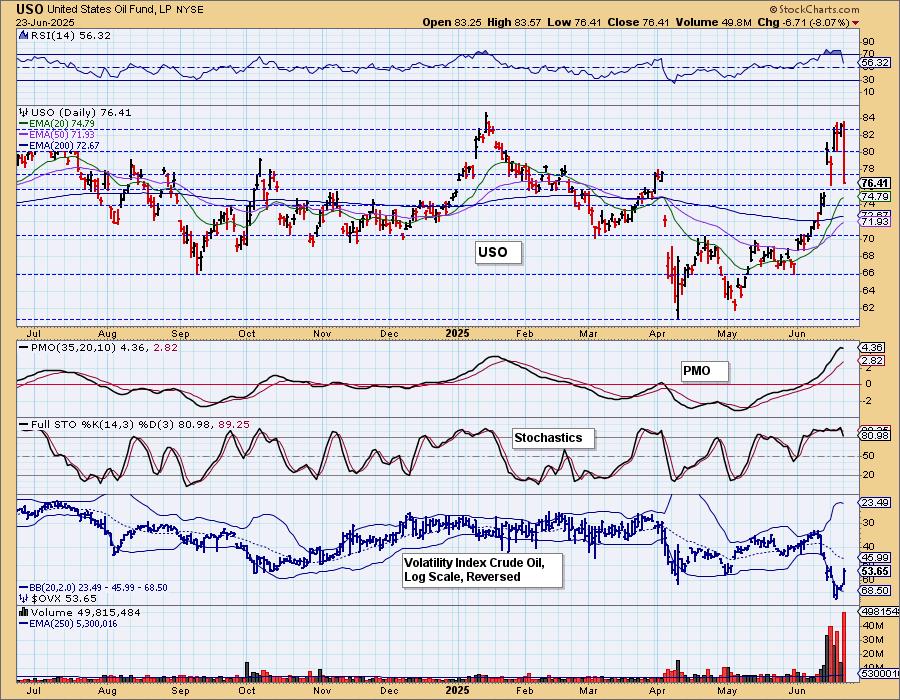This screenshot has width=900, height=700.
Task: Click the '$OVX 53.65' legend text
Action: [64, 598]
